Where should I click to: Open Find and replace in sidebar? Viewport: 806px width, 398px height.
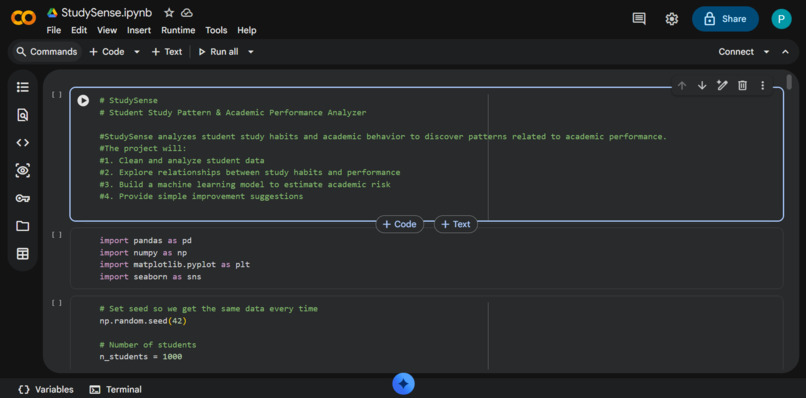23,115
